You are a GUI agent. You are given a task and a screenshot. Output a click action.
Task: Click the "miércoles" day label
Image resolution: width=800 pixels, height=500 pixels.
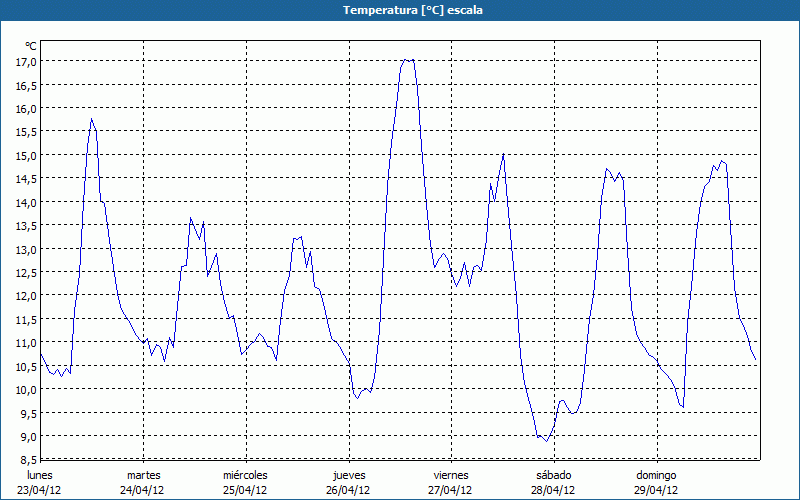click(245, 475)
